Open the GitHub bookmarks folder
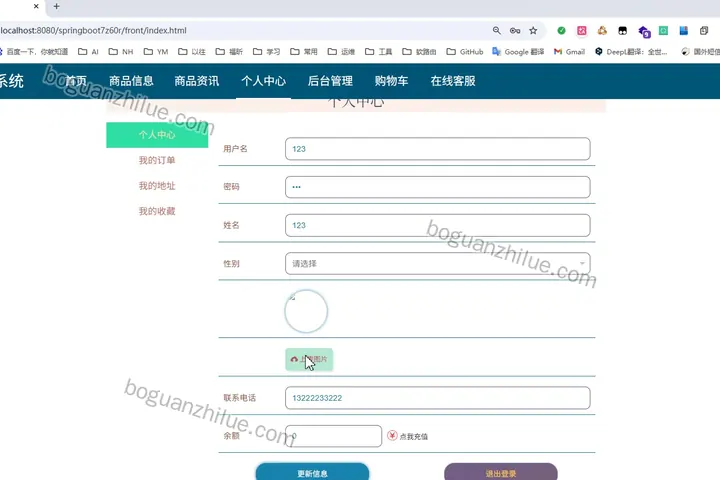The image size is (720, 480). click(x=465, y=51)
